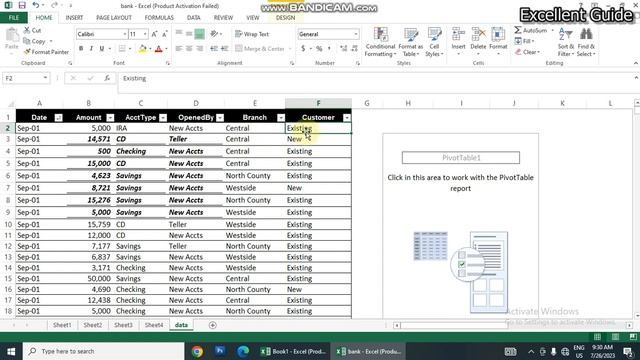Screen dimensions: 640x360
Task: Open Find & Select binoculars menu
Action: (586, 42)
